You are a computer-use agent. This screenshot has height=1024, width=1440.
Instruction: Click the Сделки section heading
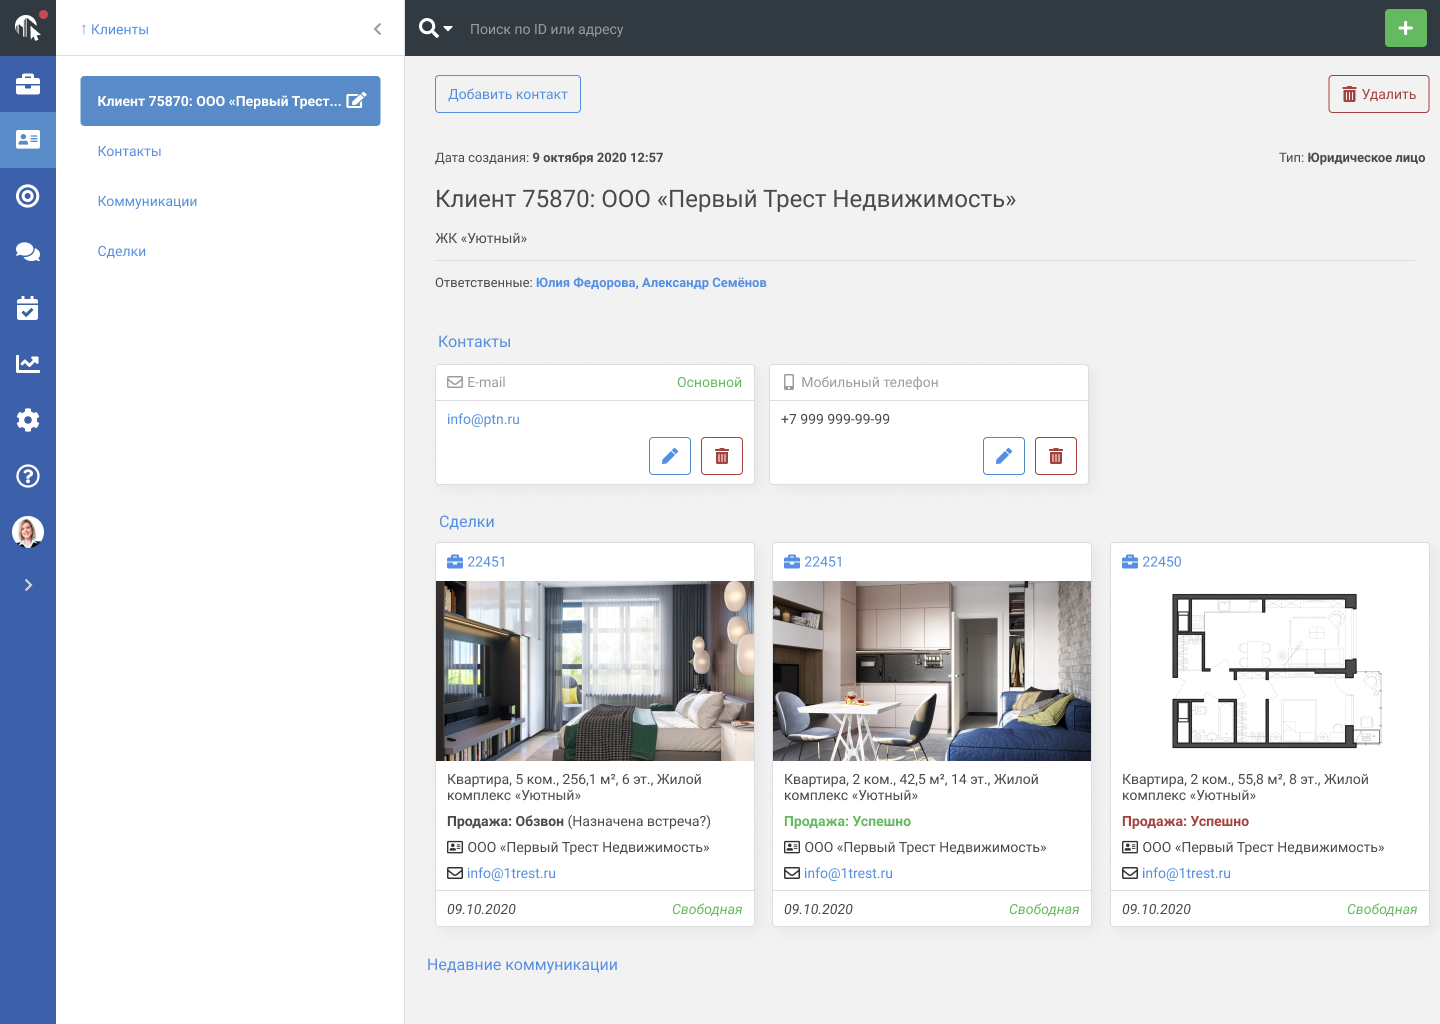pyautogui.click(x=467, y=522)
